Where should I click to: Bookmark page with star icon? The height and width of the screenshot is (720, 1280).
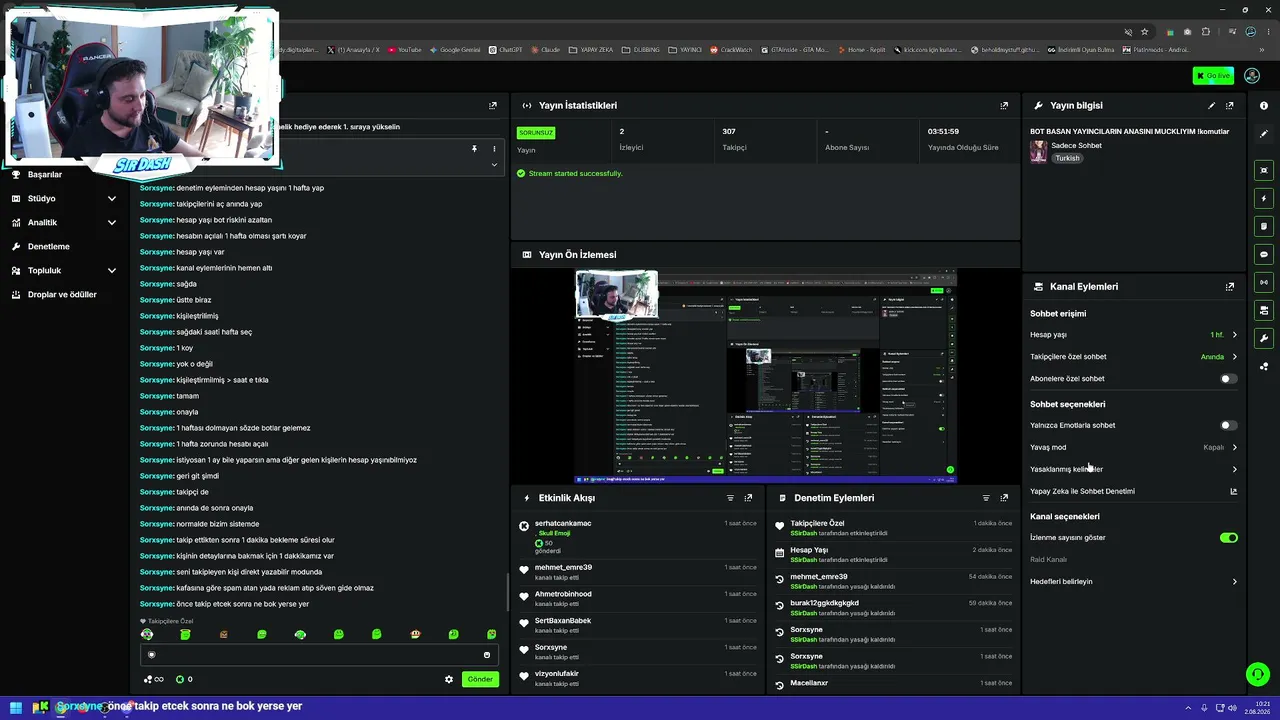1145,32
